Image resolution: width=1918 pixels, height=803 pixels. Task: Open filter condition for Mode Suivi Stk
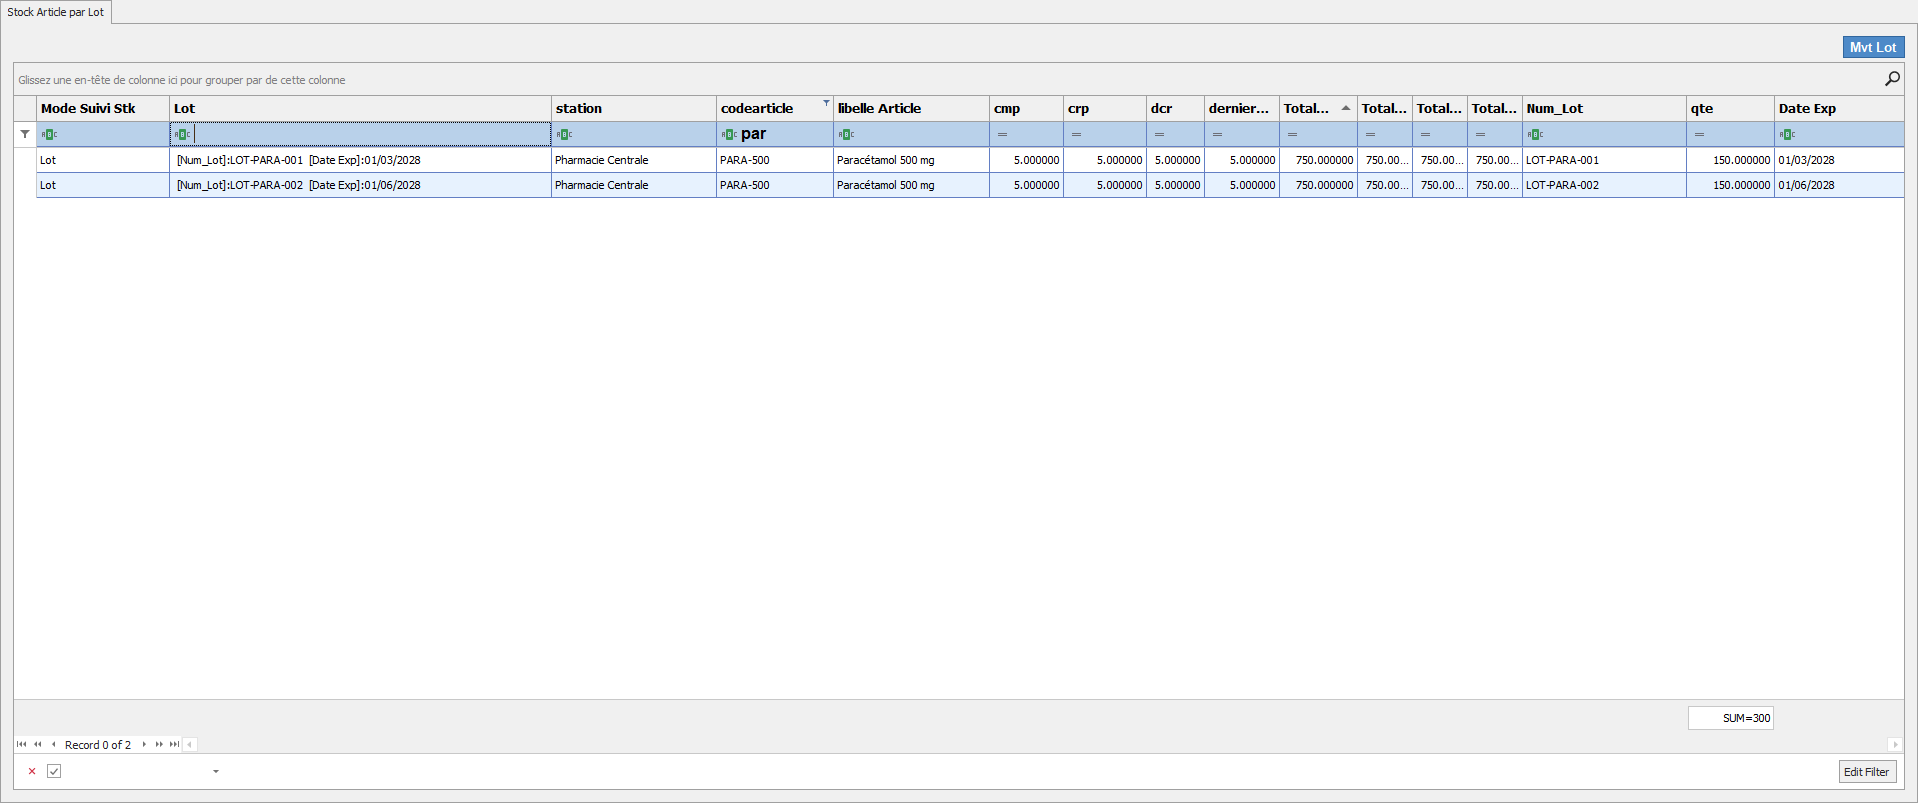49,134
